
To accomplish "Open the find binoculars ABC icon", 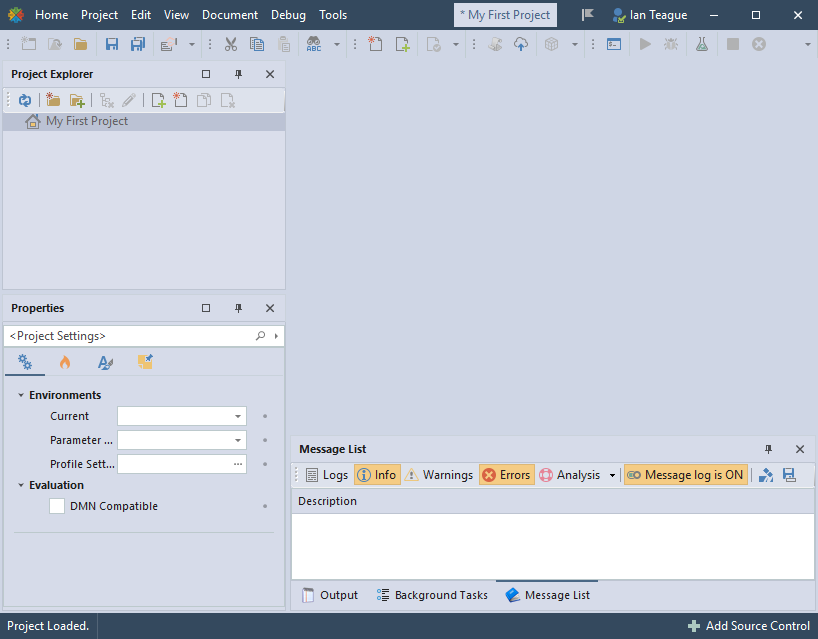I will (x=314, y=44).
